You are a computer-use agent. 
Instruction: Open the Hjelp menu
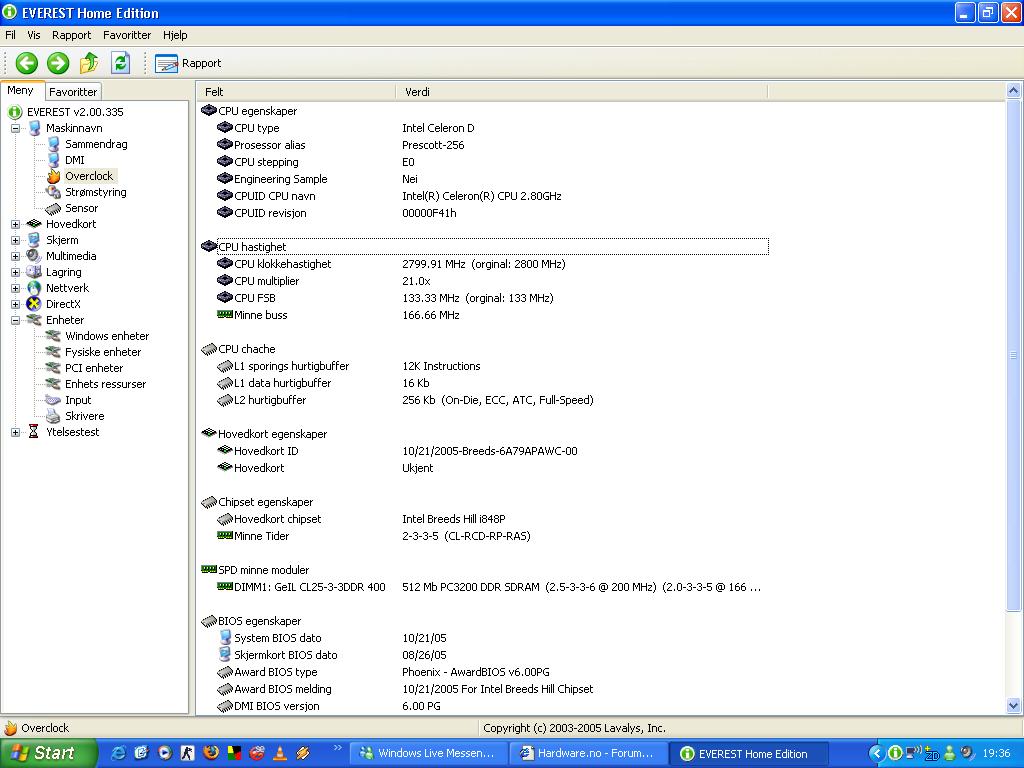click(175, 35)
